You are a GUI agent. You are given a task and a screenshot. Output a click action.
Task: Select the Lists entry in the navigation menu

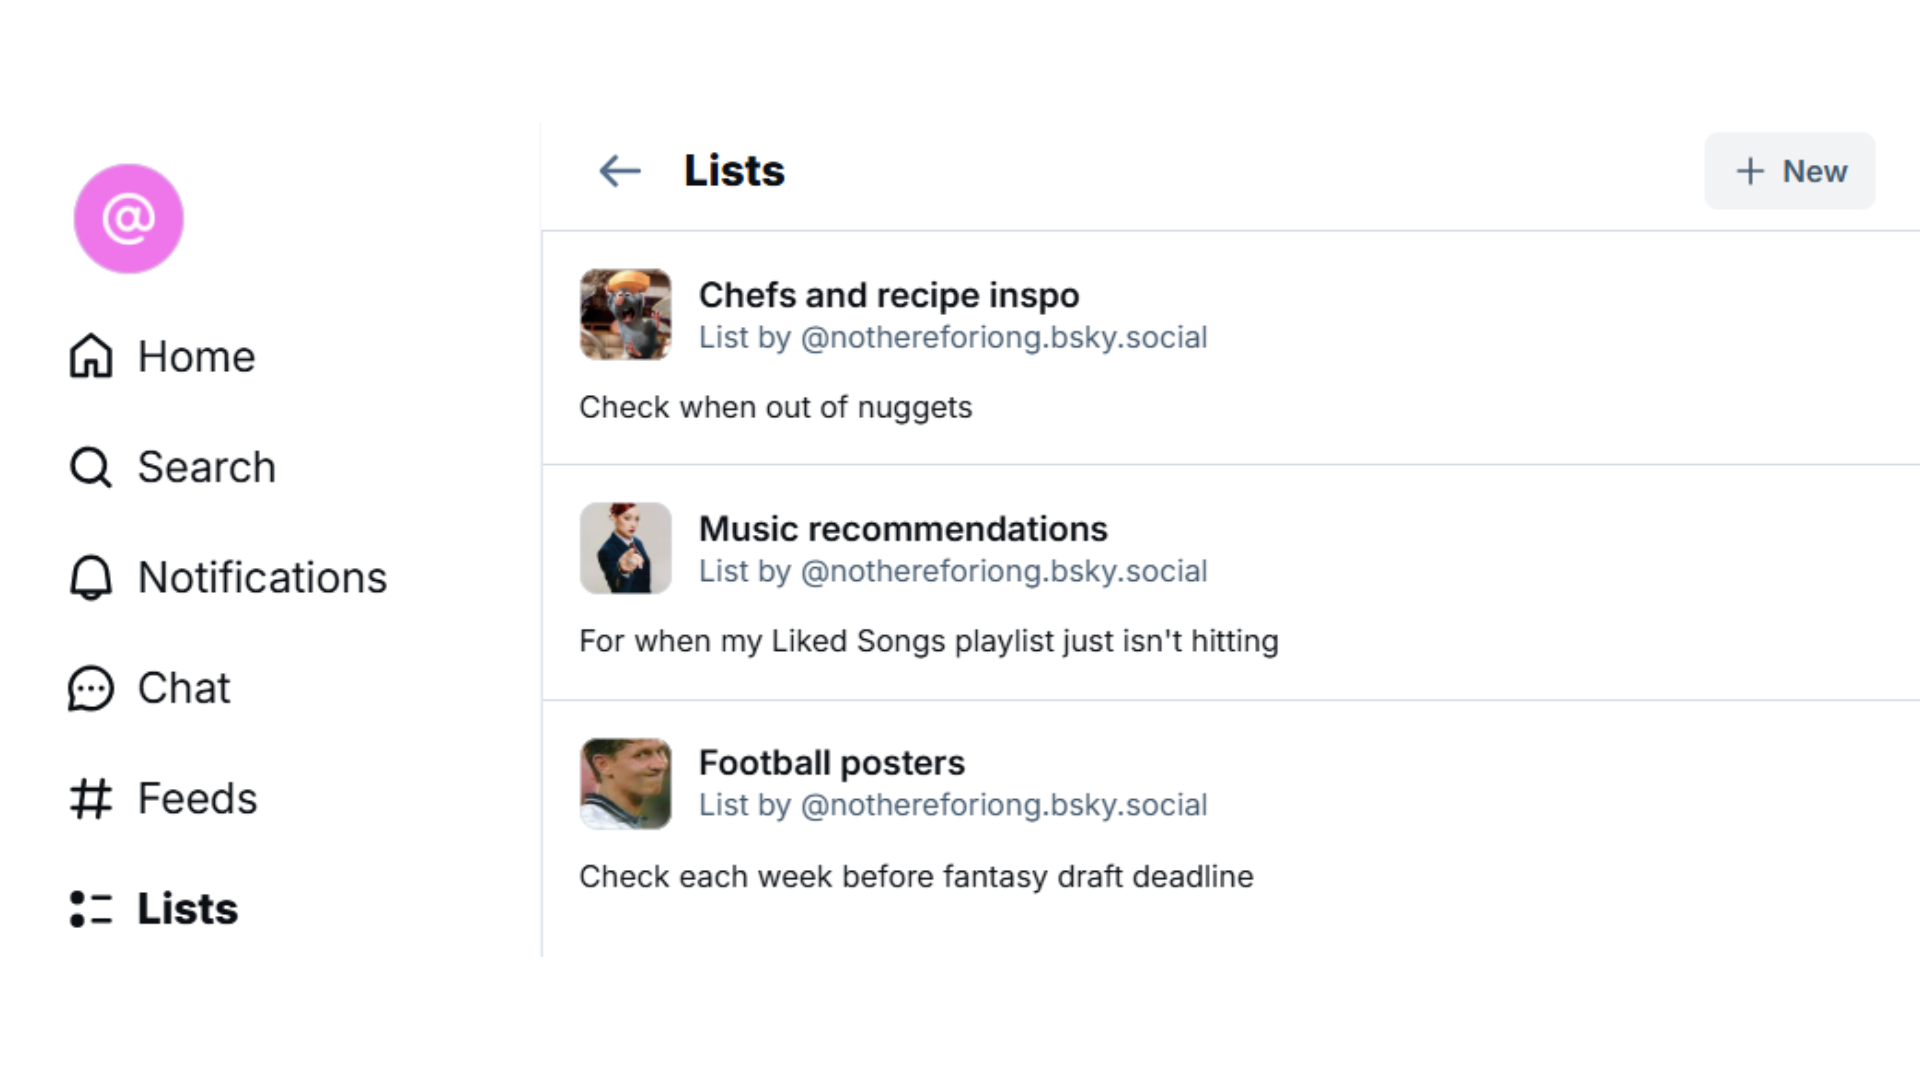tap(186, 908)
